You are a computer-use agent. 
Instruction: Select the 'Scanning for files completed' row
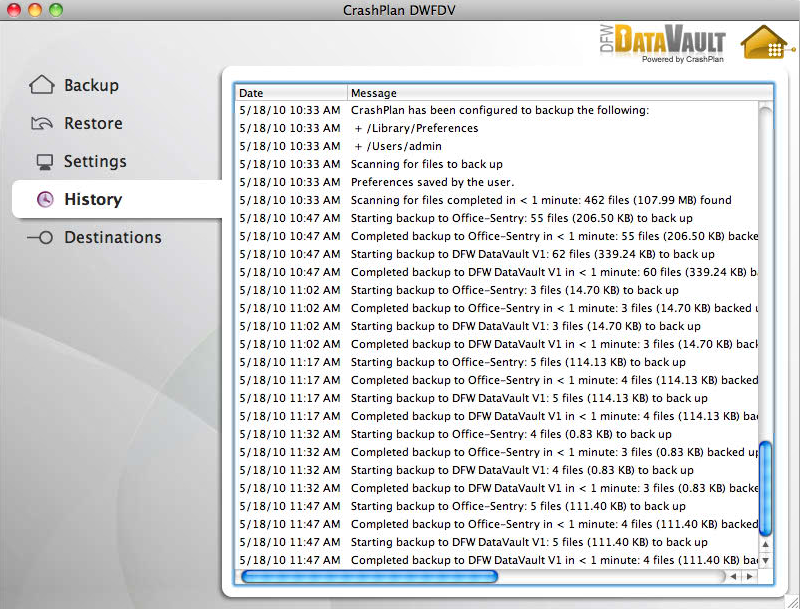[x=497, y=200]
